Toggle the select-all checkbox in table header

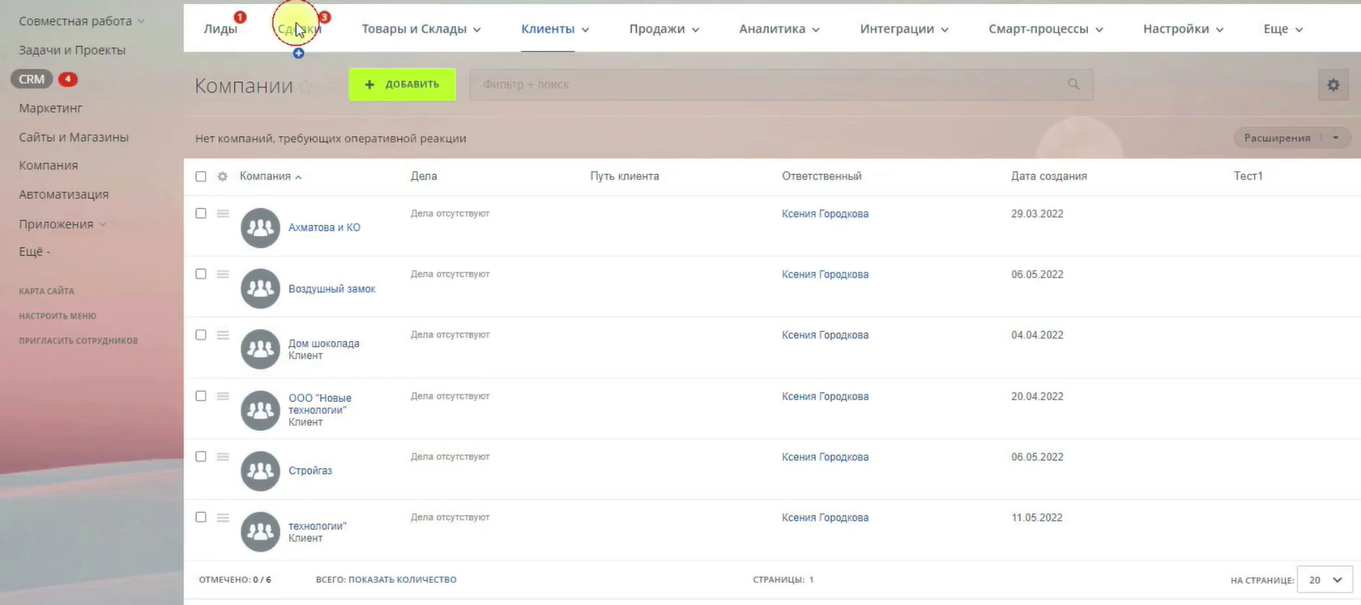click(x=201, y=177)
